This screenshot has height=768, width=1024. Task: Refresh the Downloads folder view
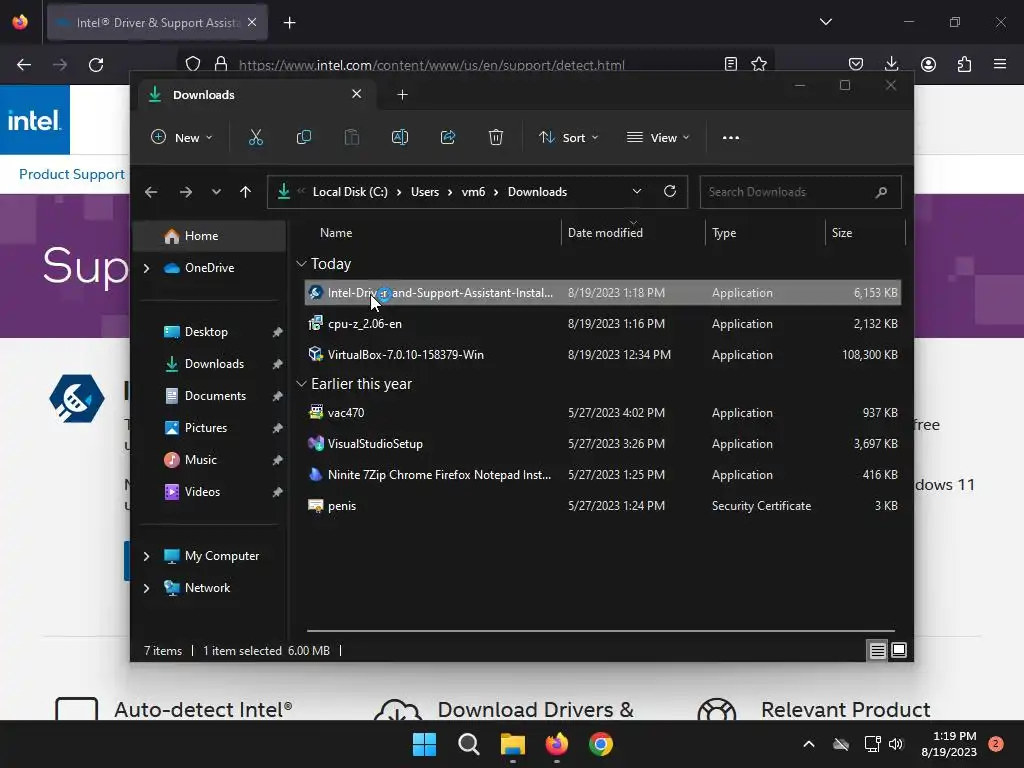[669, 191]
